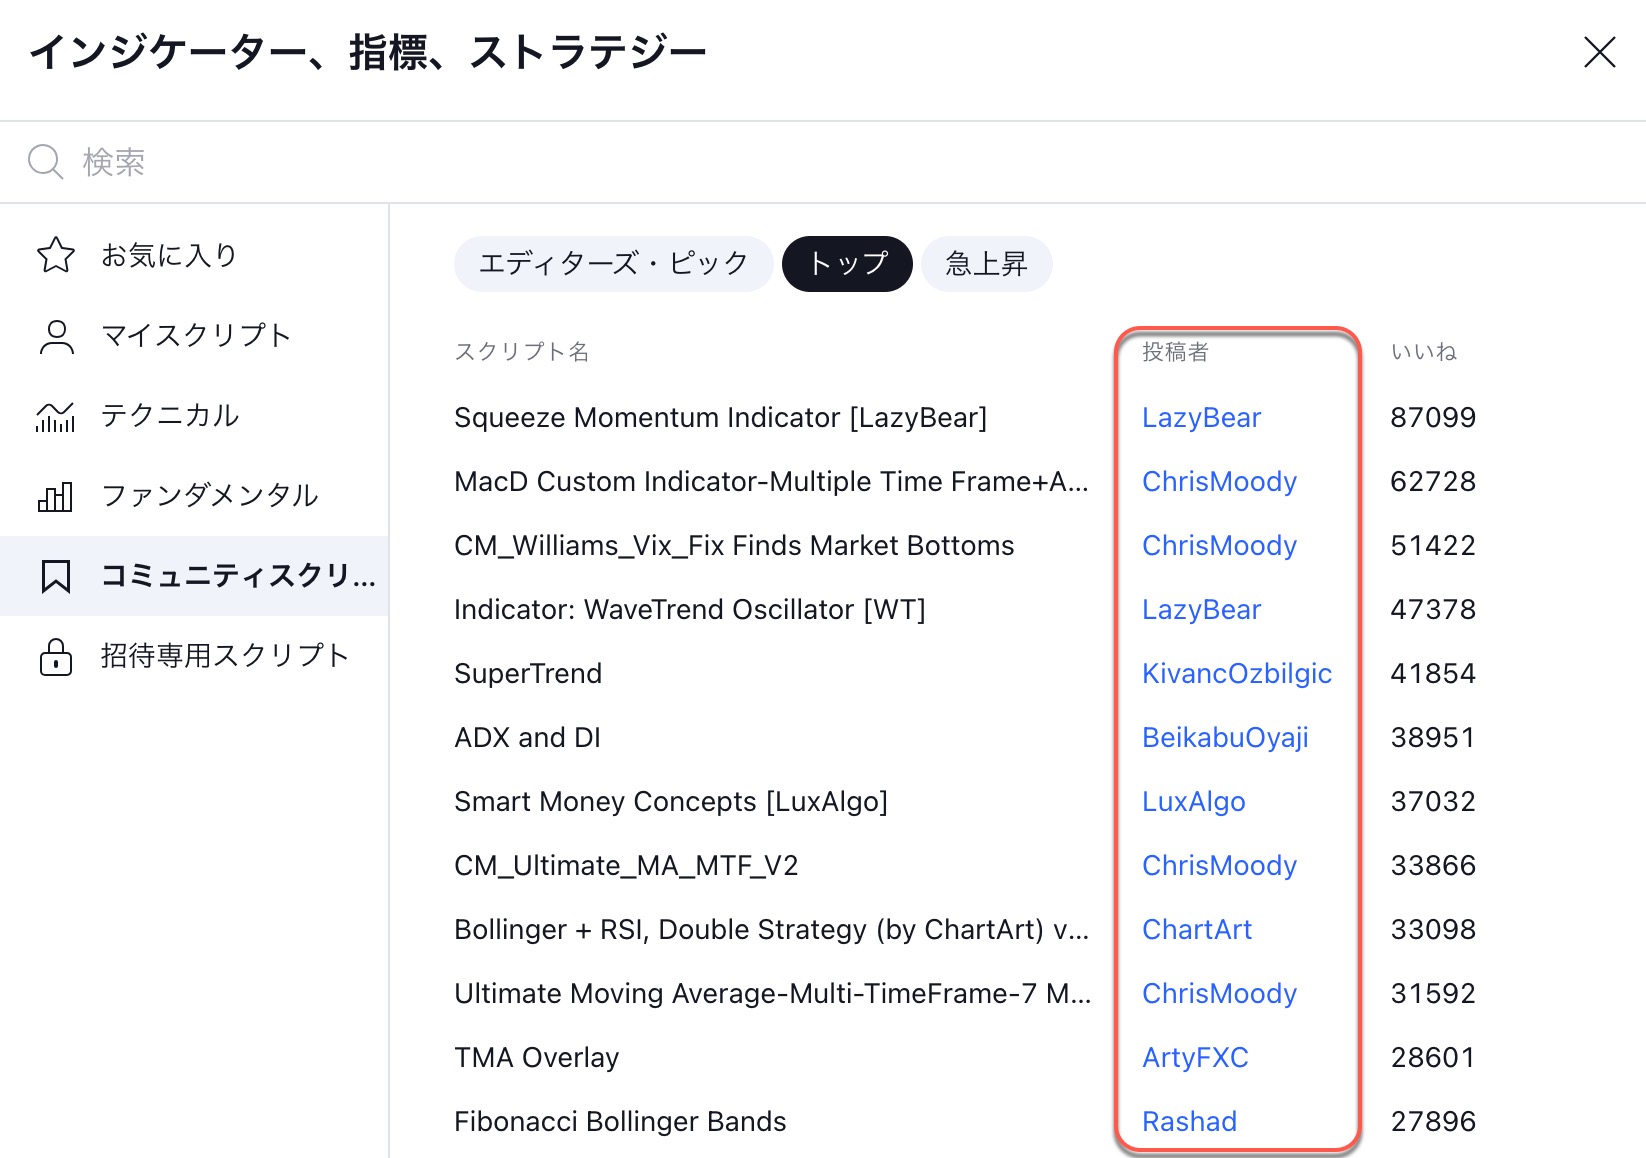The image size is (1646, 1158).
Task: Open ChrisMoody author link on CM_Williams_Vix_Fix row
Action: tap(1219, 546)
